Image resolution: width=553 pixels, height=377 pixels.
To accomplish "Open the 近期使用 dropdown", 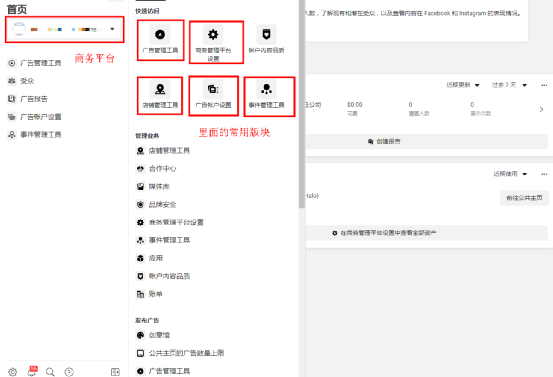I will (510, 174).
